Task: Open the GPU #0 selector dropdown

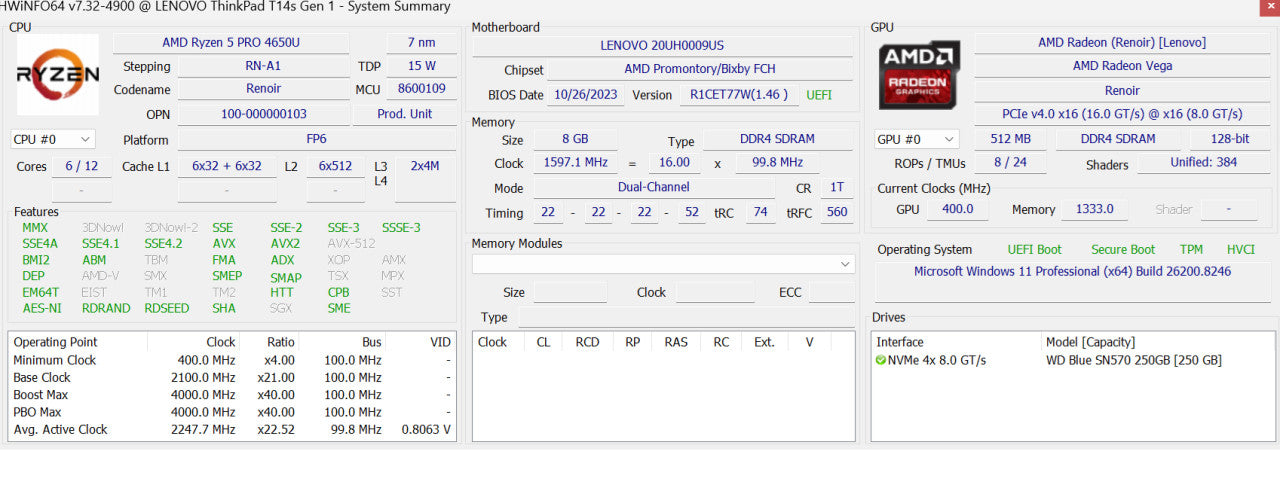Action: tap(915, 139)
